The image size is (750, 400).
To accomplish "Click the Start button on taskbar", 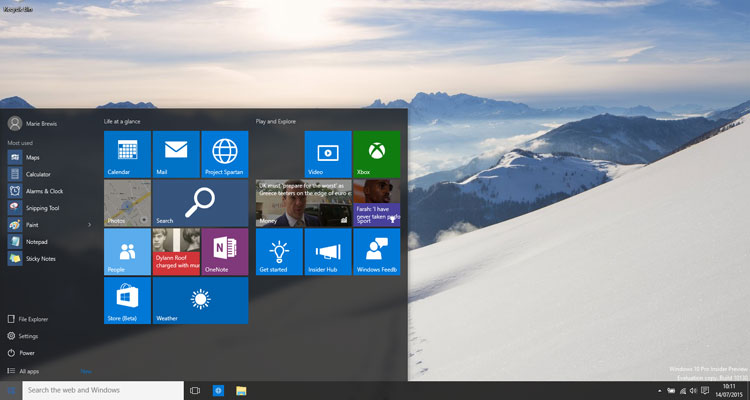I will click(11, 390).
